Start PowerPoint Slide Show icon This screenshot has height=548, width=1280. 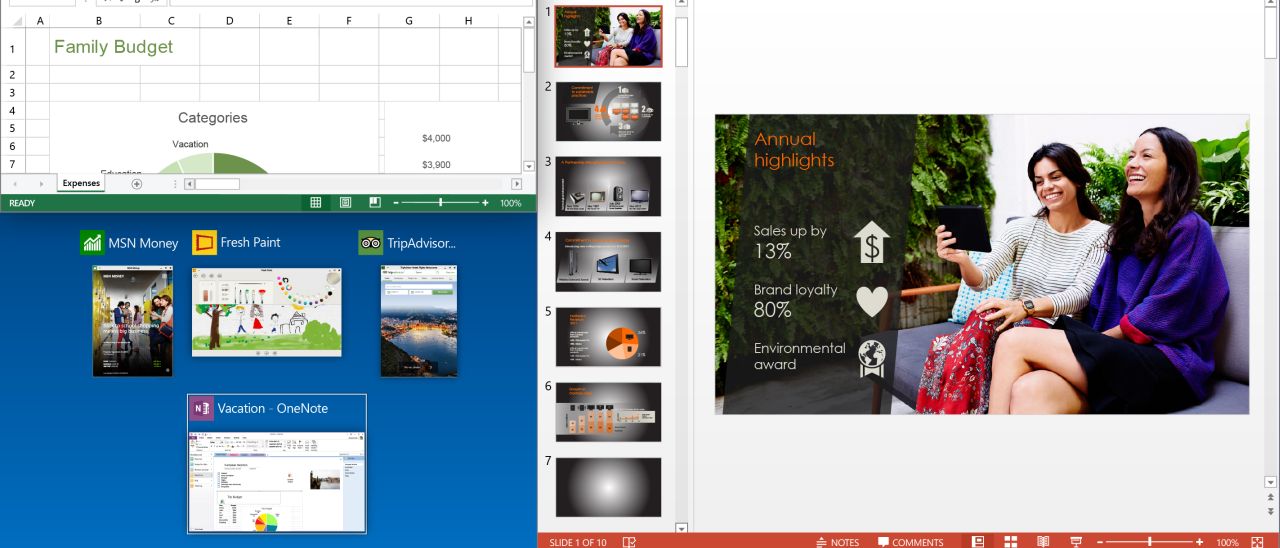pyautogui.click(x=1076, y=542)
